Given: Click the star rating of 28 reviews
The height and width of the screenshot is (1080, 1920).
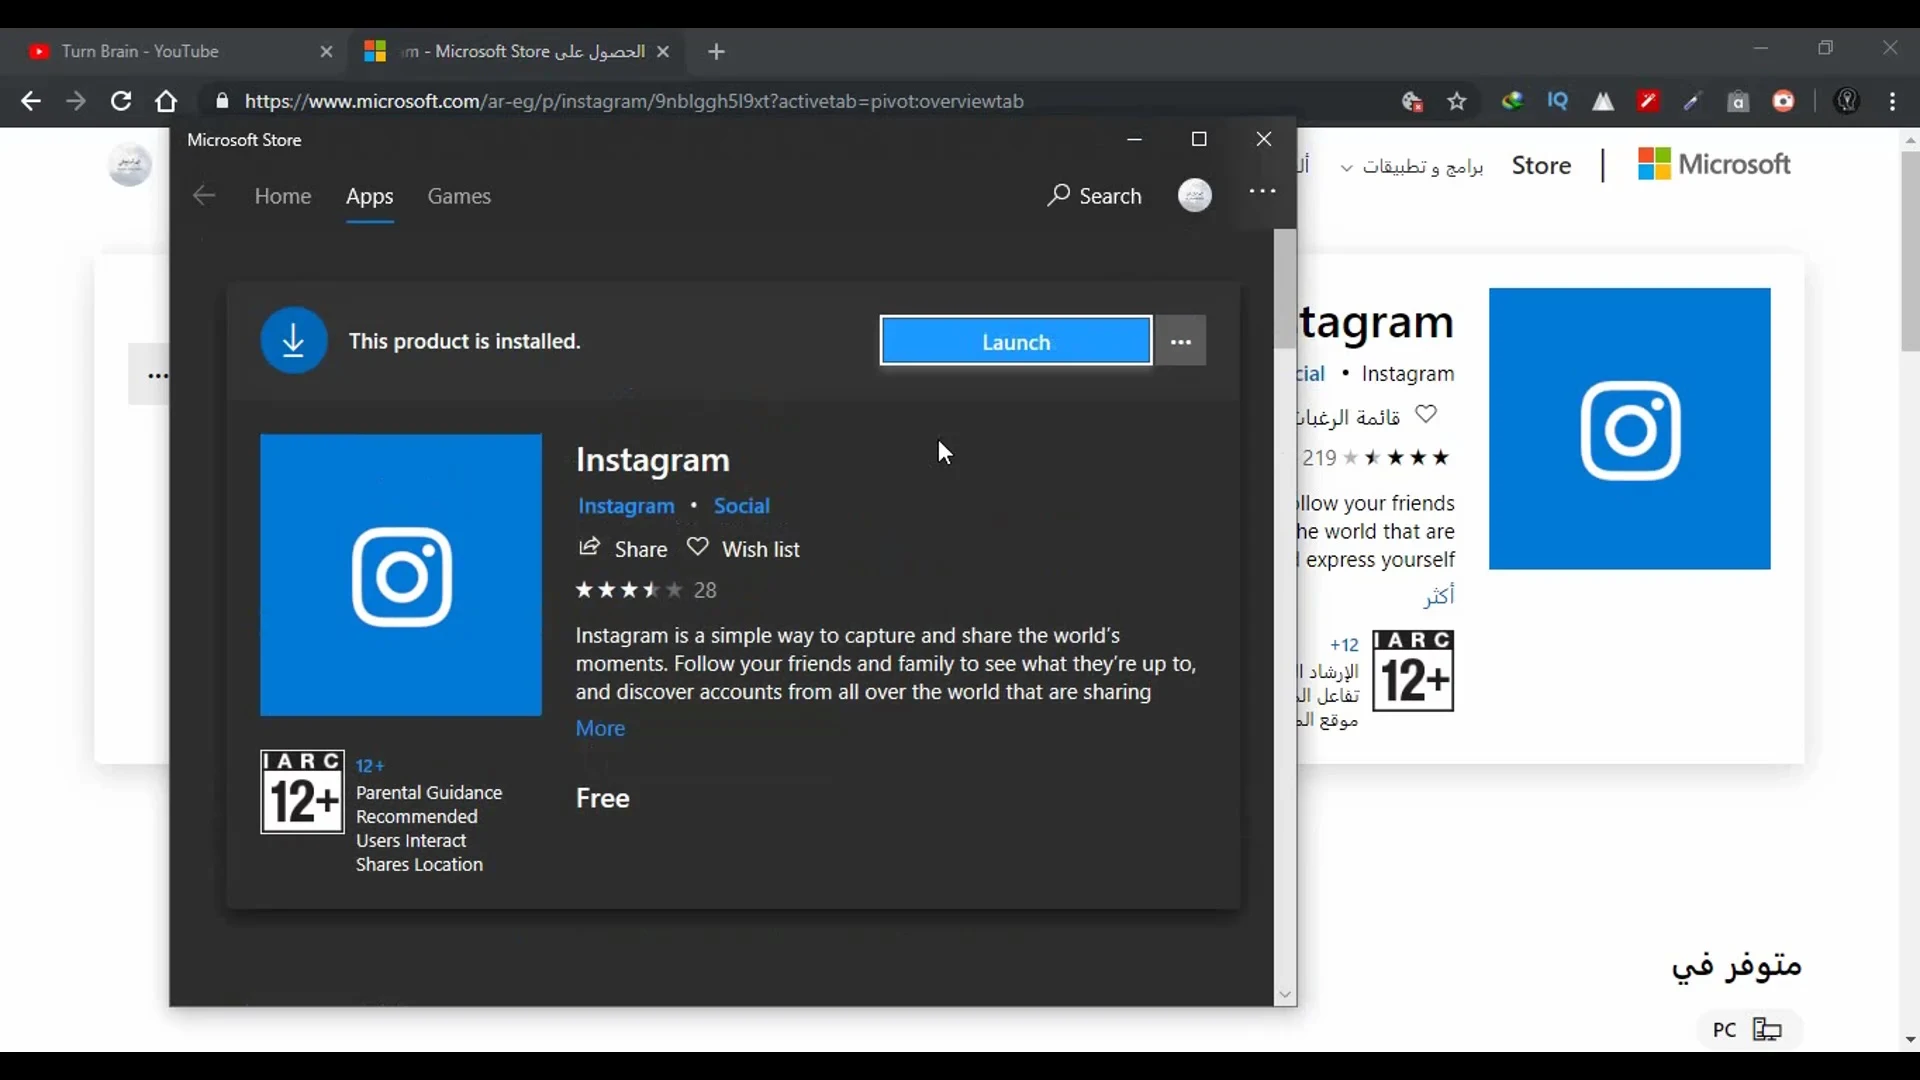Looking at the screenshot, I should point(646,590).
